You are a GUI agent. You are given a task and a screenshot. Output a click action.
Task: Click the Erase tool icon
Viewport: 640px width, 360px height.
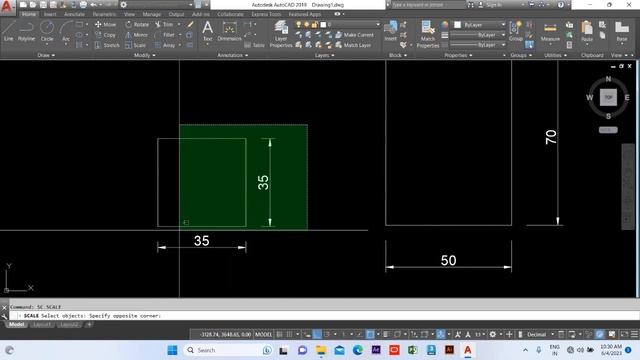[190, 24]
